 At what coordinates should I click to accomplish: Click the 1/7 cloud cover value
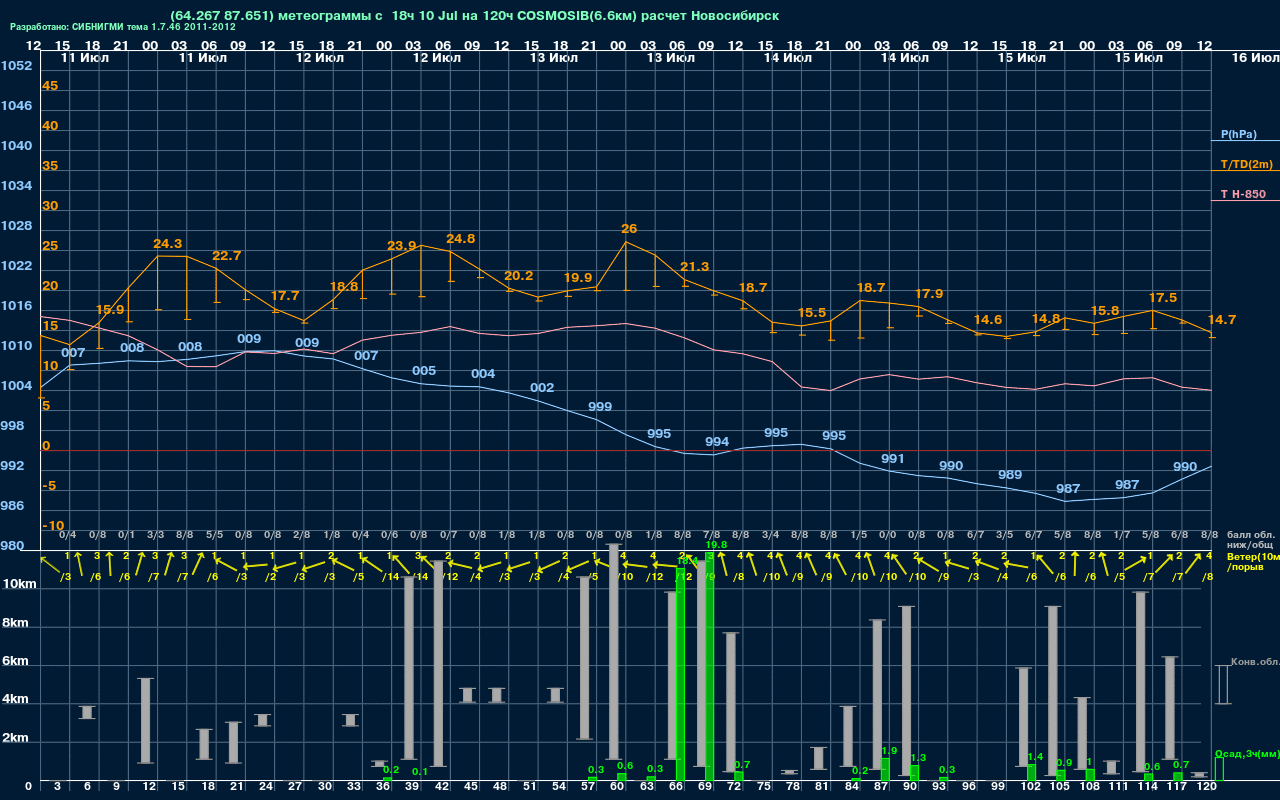click(1122, 535)
